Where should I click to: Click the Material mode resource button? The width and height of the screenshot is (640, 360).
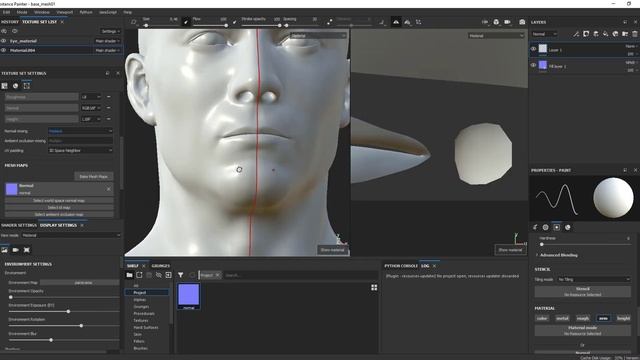582,331
